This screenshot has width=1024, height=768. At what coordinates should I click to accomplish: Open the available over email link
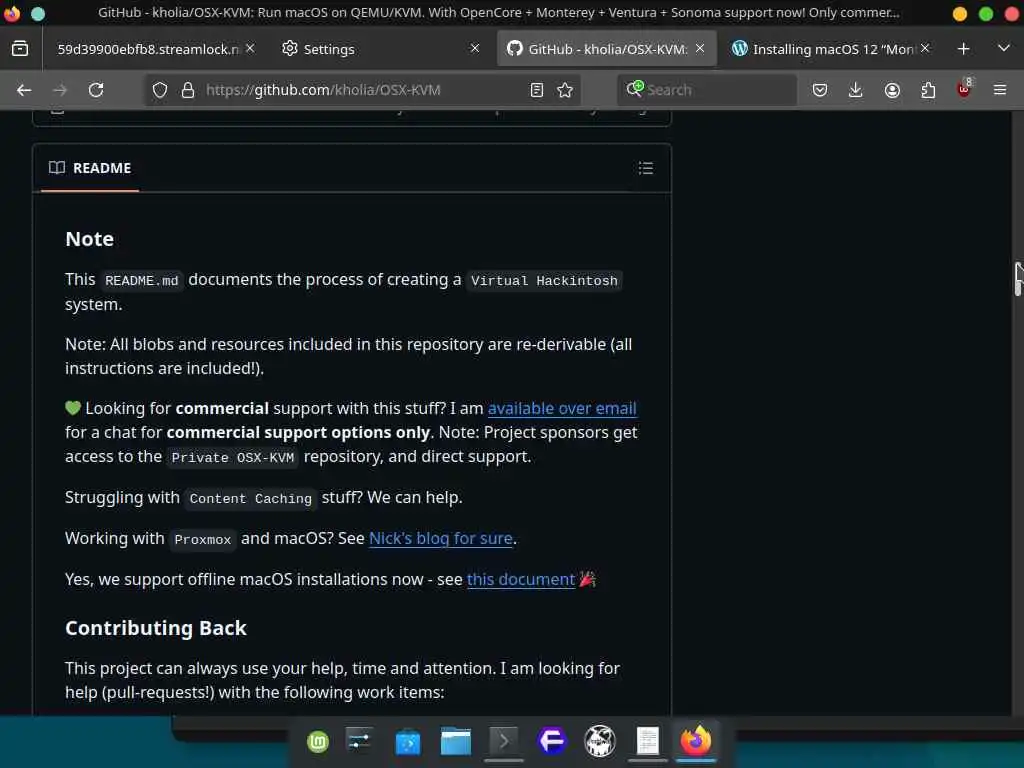[562, 408]
